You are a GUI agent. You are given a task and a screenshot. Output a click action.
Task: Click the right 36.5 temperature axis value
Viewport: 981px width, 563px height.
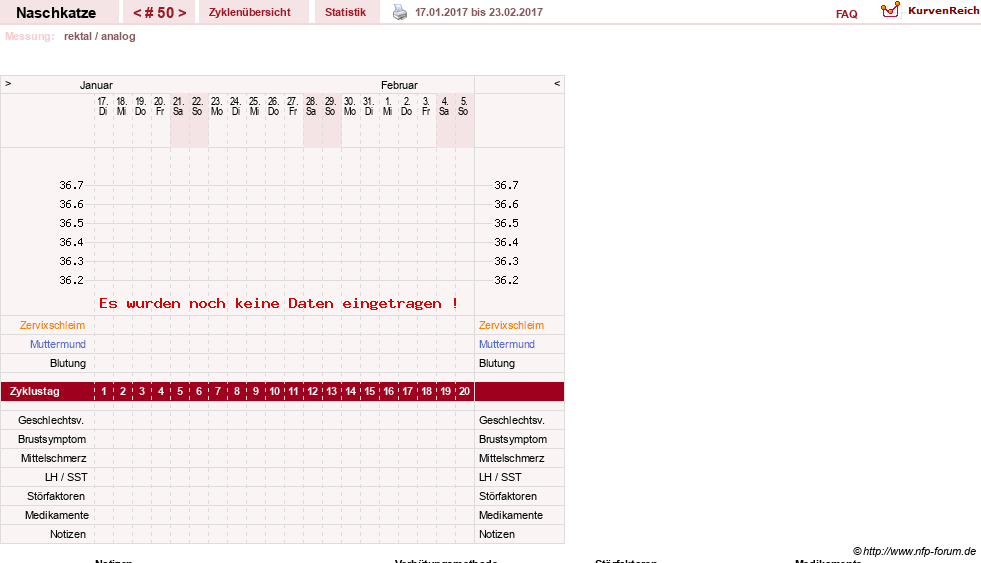507,223
